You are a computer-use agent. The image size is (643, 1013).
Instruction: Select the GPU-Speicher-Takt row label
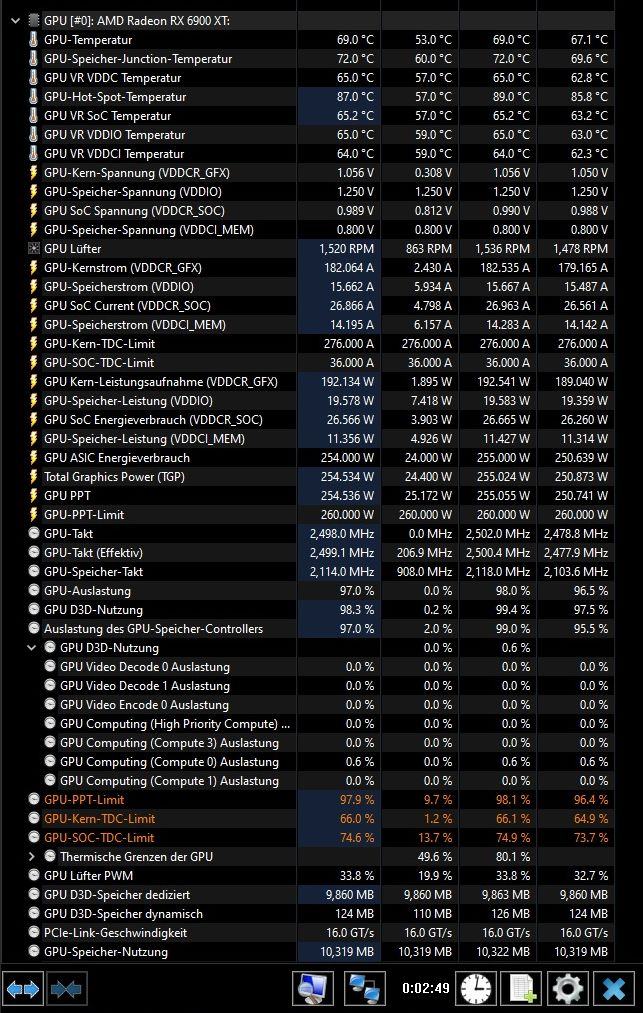coord(93,572)
